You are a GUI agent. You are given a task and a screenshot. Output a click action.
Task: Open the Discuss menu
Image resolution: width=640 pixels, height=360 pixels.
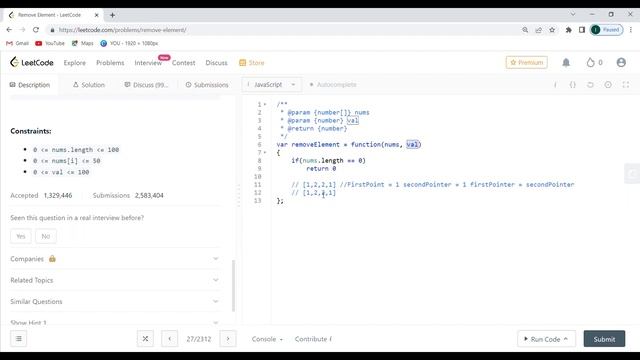click(216, 63)
